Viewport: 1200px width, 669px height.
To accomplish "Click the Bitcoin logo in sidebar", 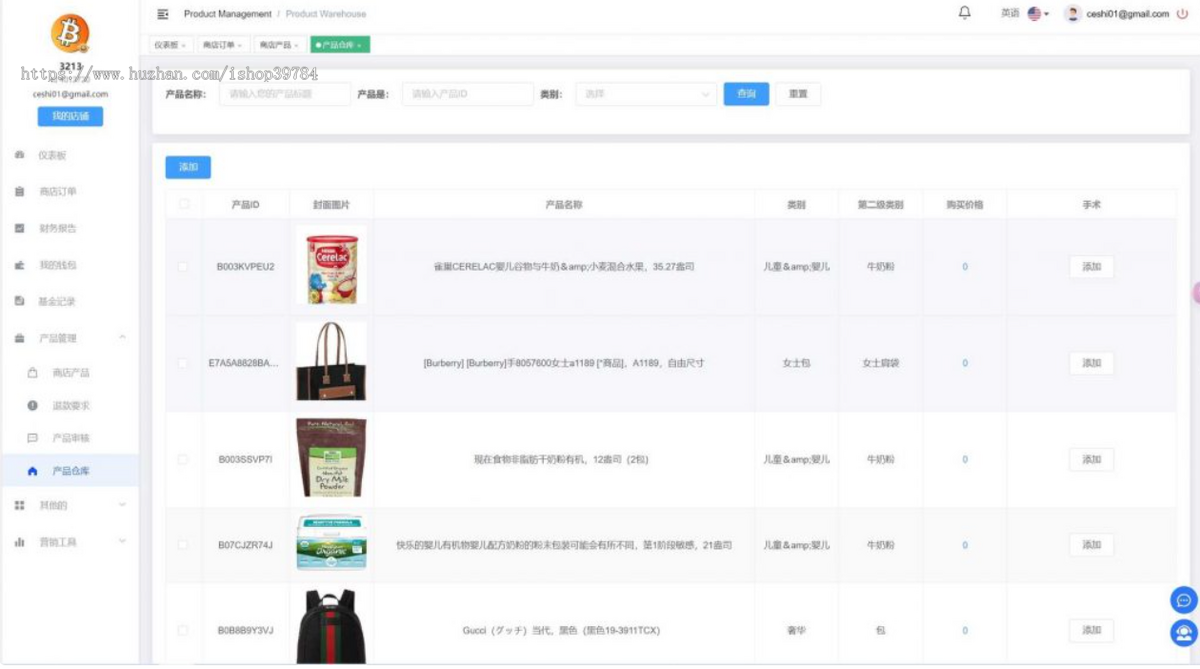I will coord(70,33).
